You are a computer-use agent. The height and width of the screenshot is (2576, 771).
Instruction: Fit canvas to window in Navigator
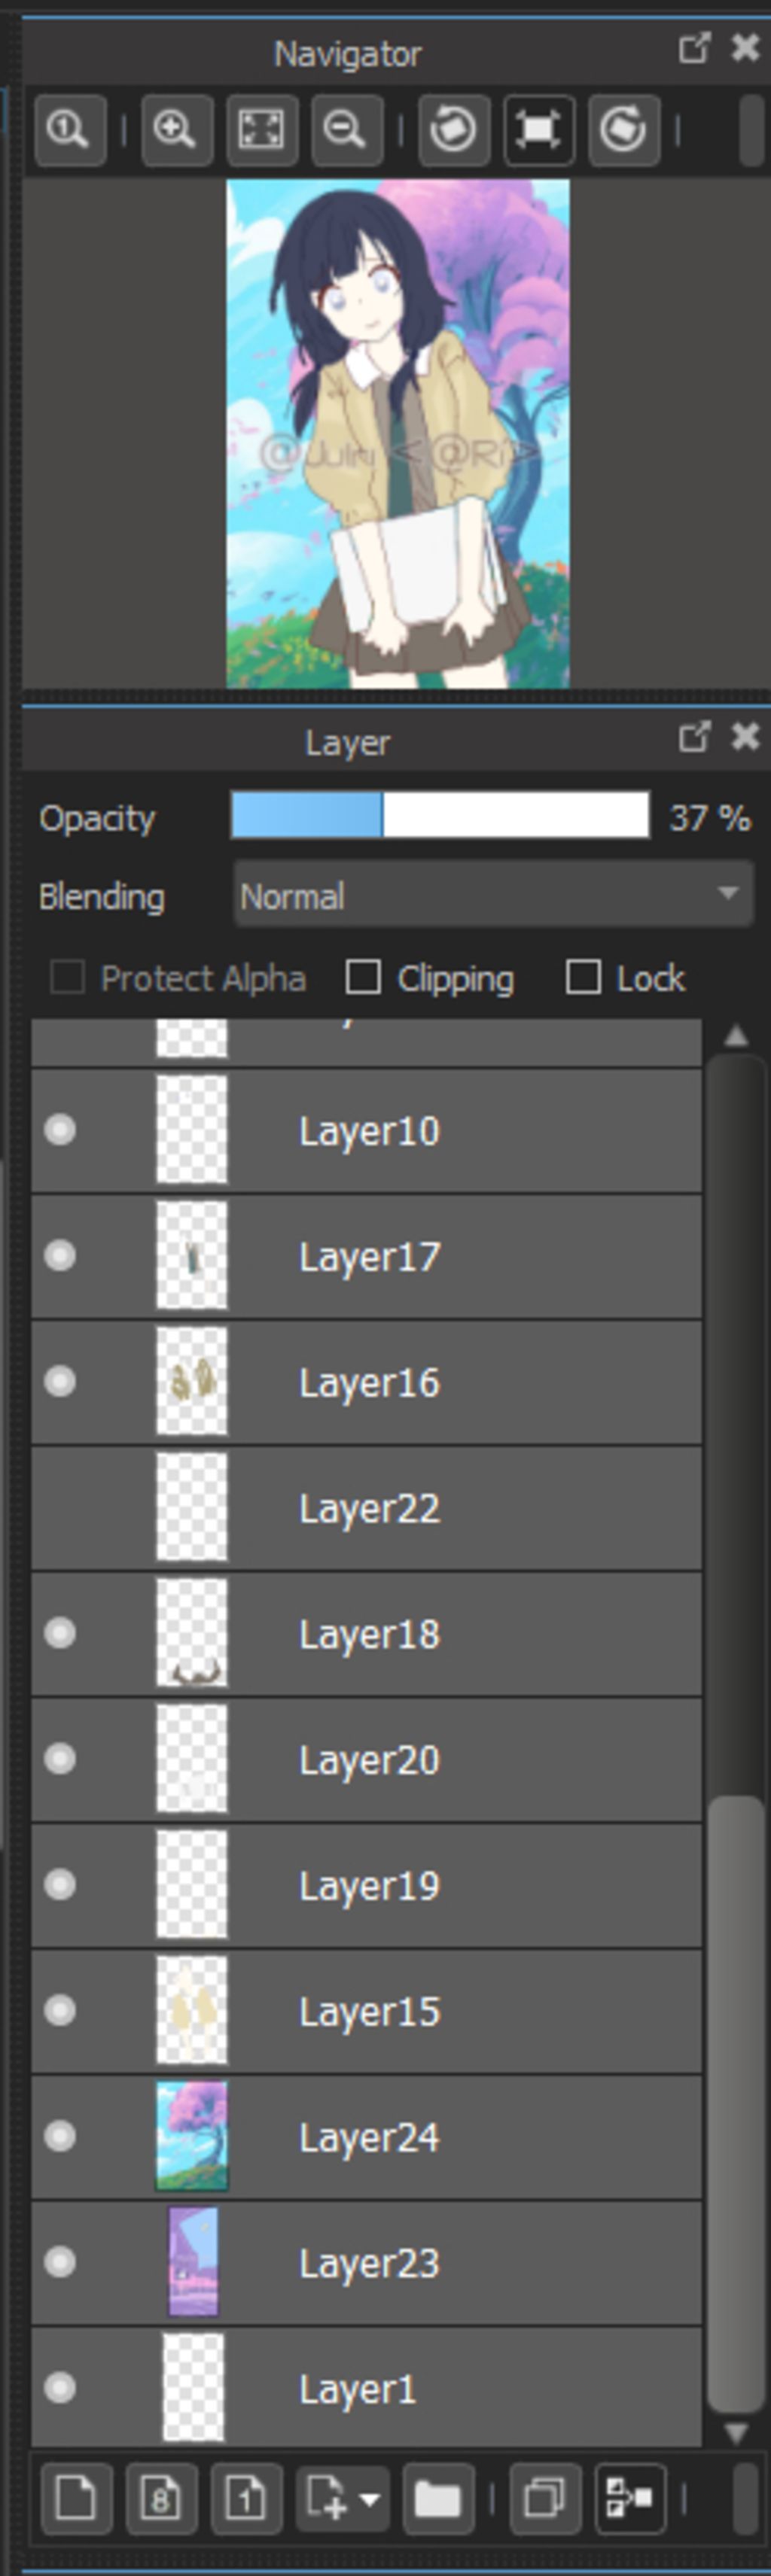[x=261, y=130]
